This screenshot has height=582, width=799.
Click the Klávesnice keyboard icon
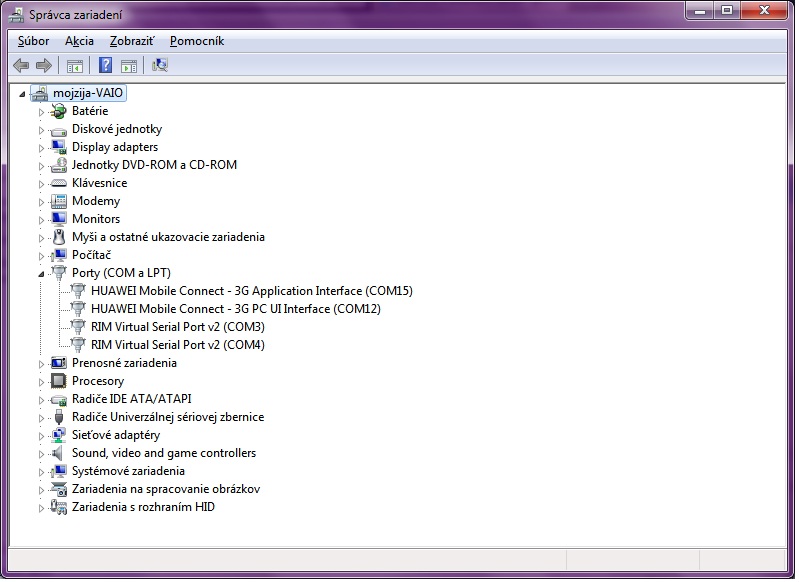tap(59, 183)
